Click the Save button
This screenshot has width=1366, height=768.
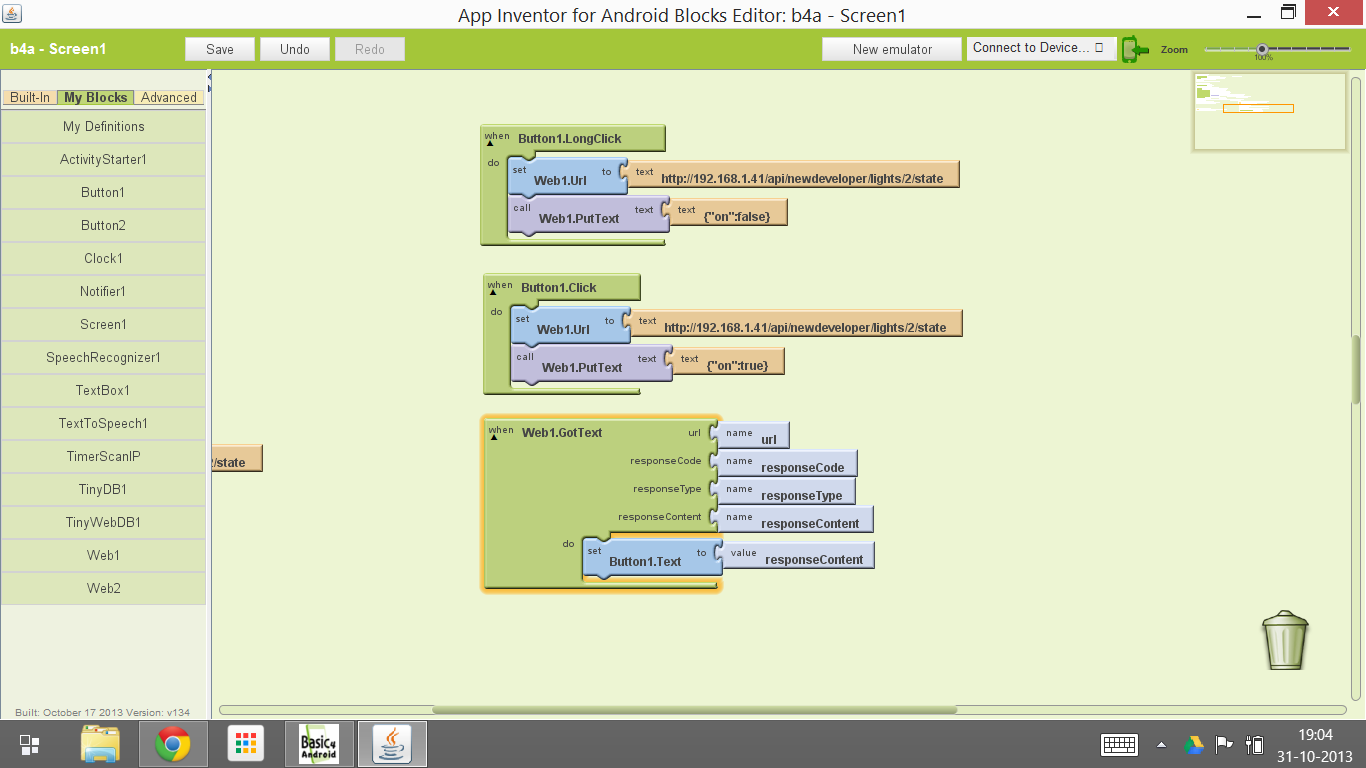coord(220,49)
